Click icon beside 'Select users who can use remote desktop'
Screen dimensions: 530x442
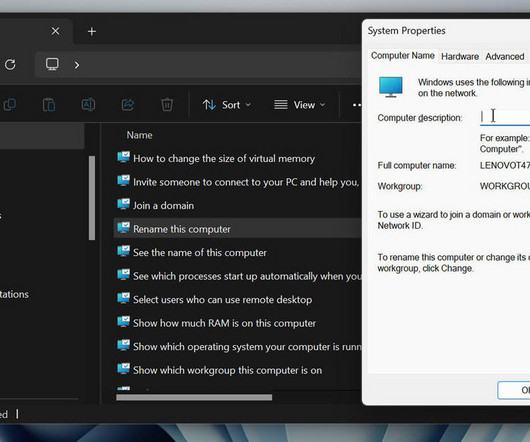click(123, 298)
